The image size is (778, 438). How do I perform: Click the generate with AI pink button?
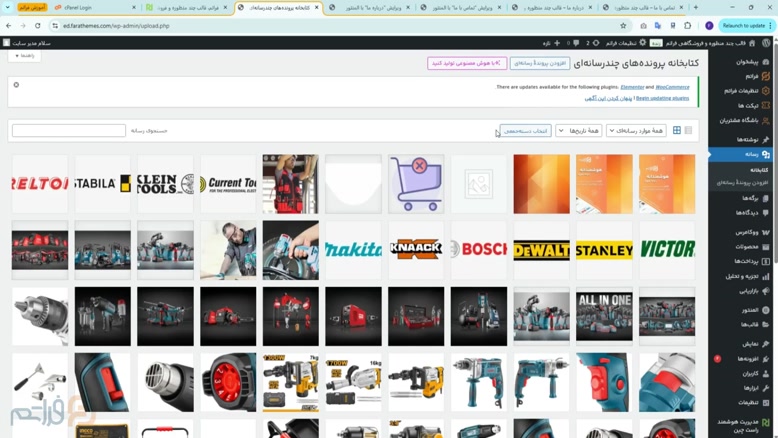point(467,63)
